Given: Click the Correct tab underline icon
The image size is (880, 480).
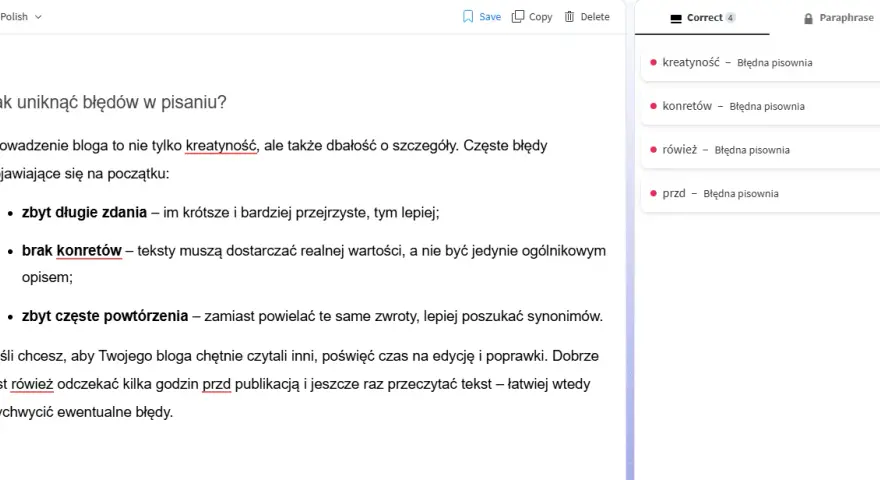Looking at the screenshot, I should (x=676, y=19).
